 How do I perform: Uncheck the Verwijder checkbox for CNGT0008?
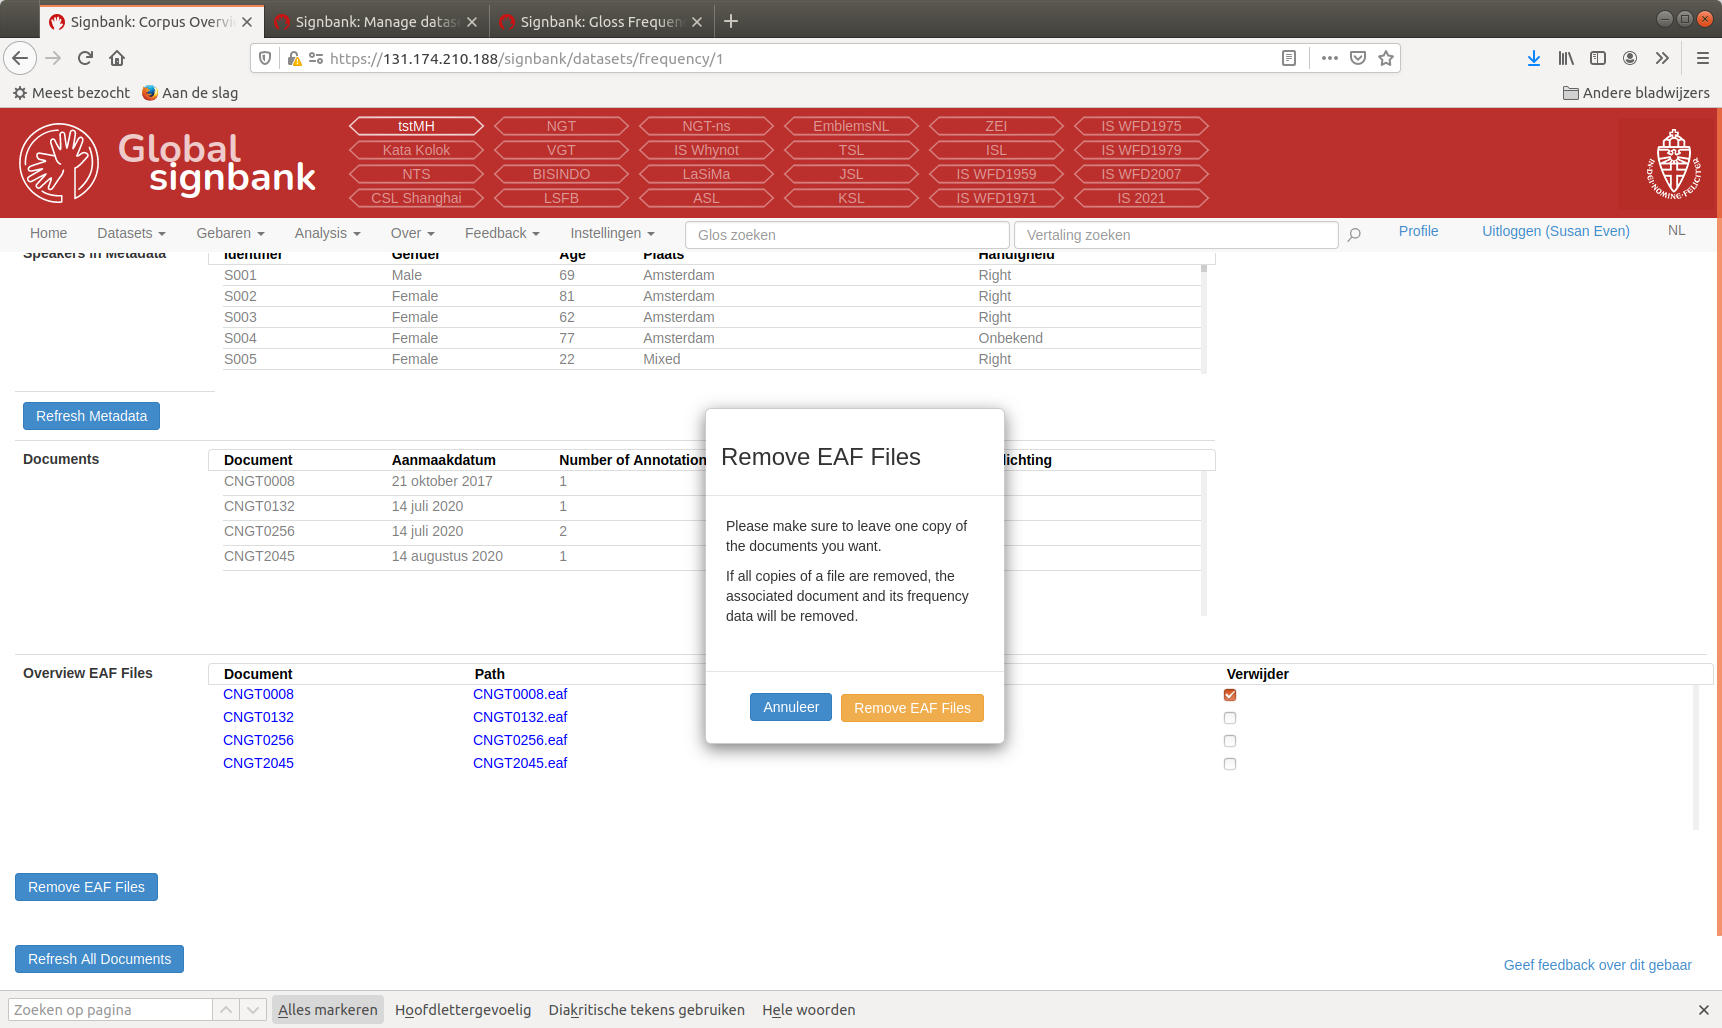click(x=1229, y=694)
